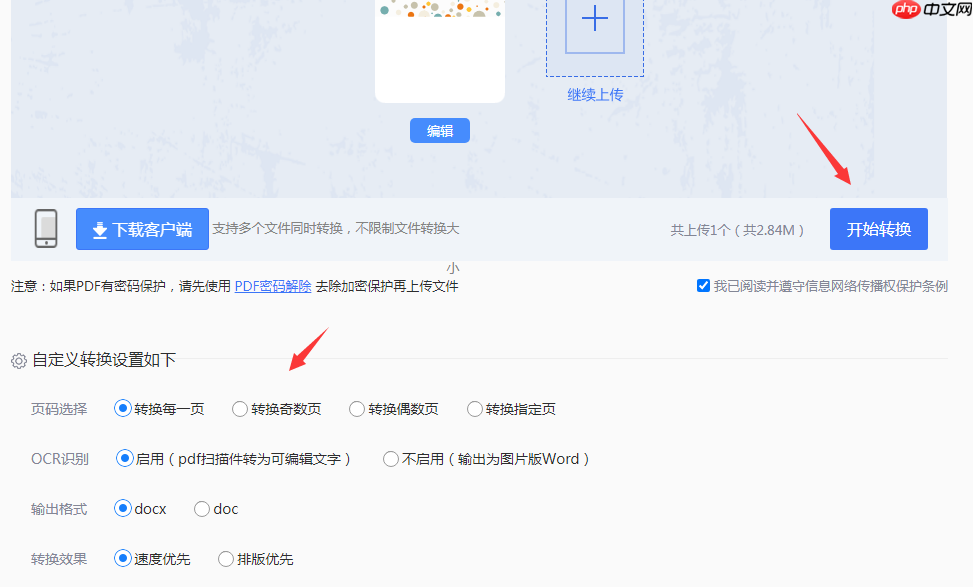Select 排版优先 conversion effect
The image size is (973, 587).
click(x=226, y=559)
